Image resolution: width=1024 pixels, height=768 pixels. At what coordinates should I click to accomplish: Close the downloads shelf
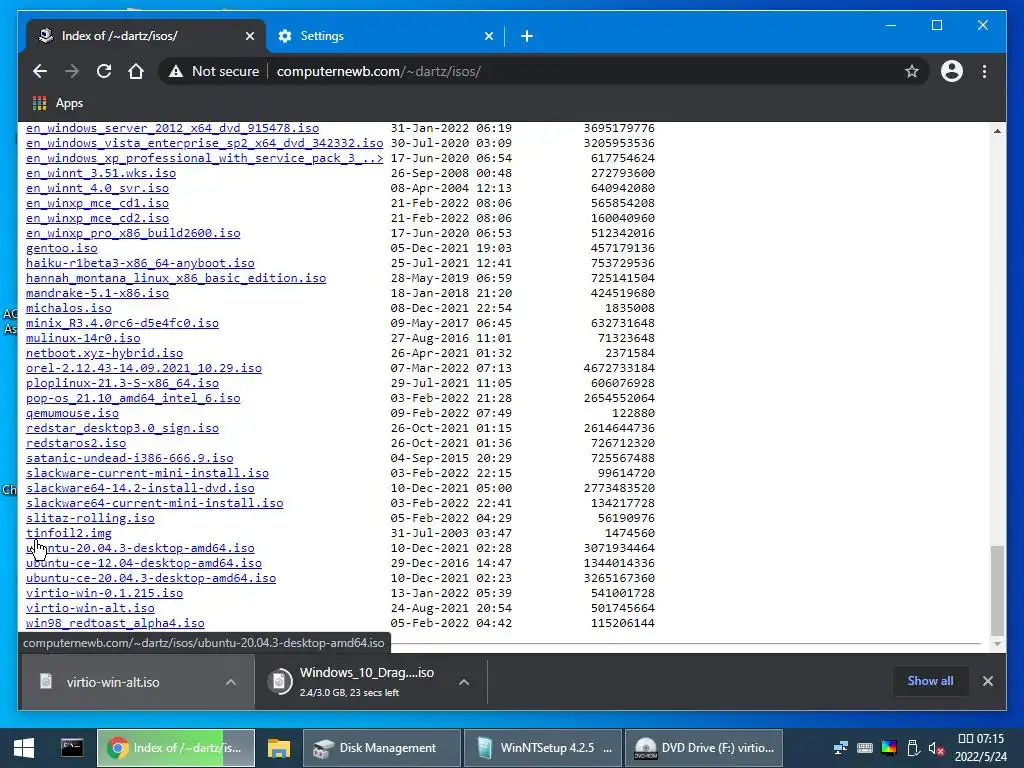click(x=987, y=681)
